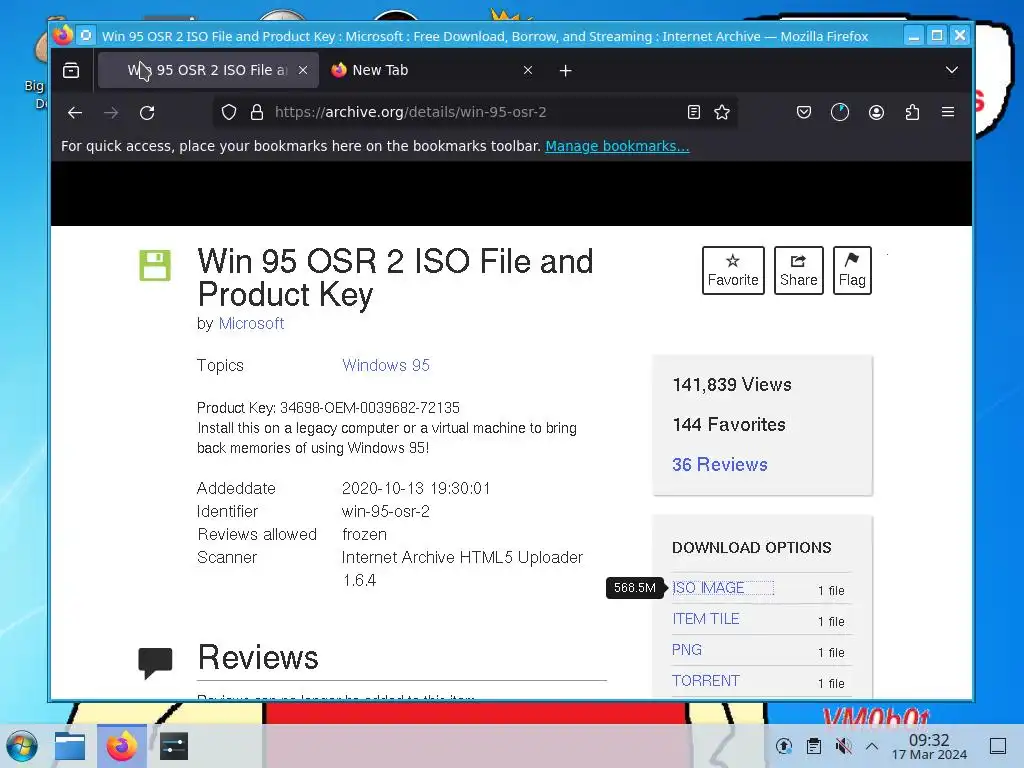Open tracking protection shield icon
This screenshot has width=1024, height=768.
(x=229, y=112)
